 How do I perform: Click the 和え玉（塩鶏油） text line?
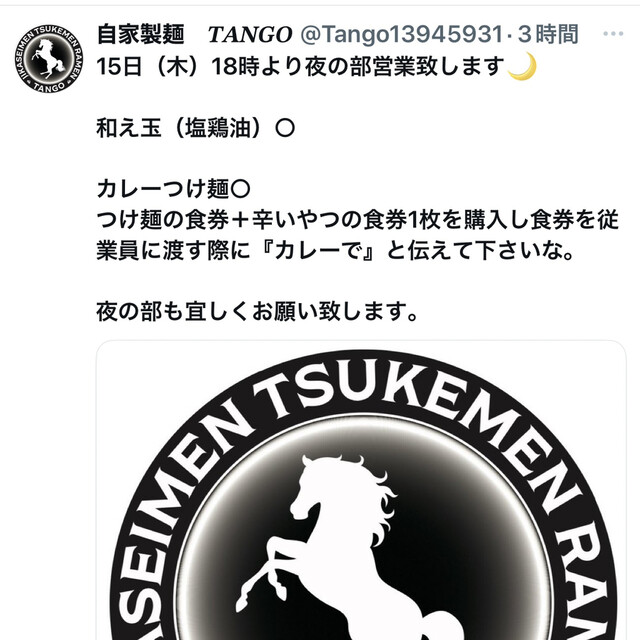179,128
